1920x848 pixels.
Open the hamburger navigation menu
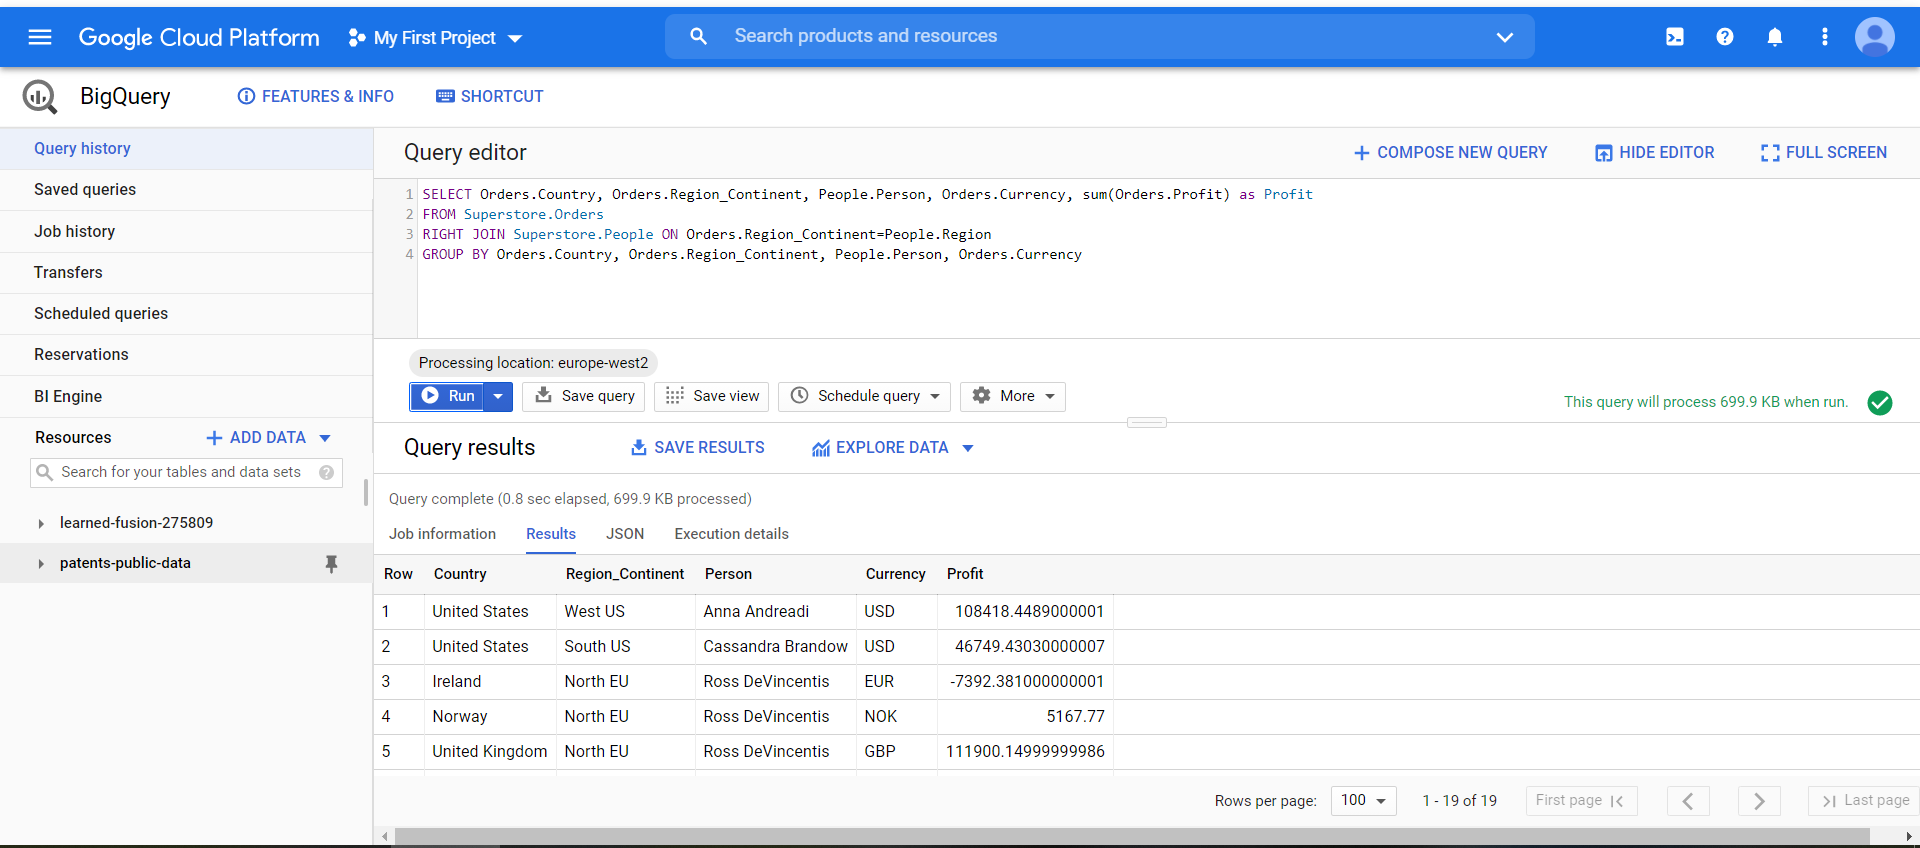(40, 37)
